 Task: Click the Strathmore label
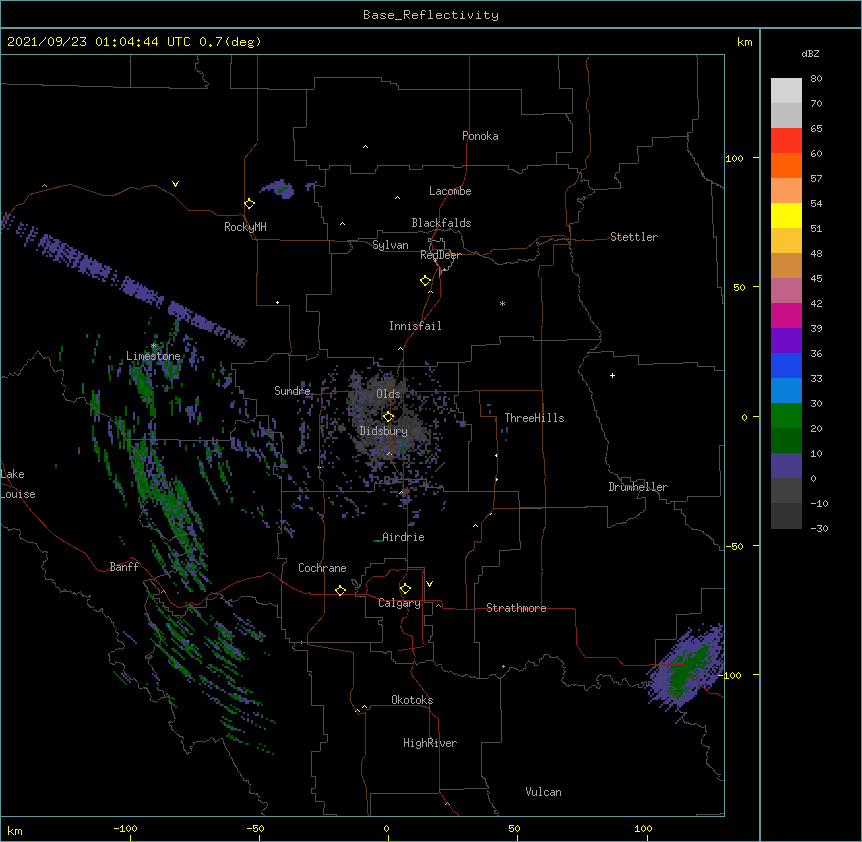click(x=516, y=608)
